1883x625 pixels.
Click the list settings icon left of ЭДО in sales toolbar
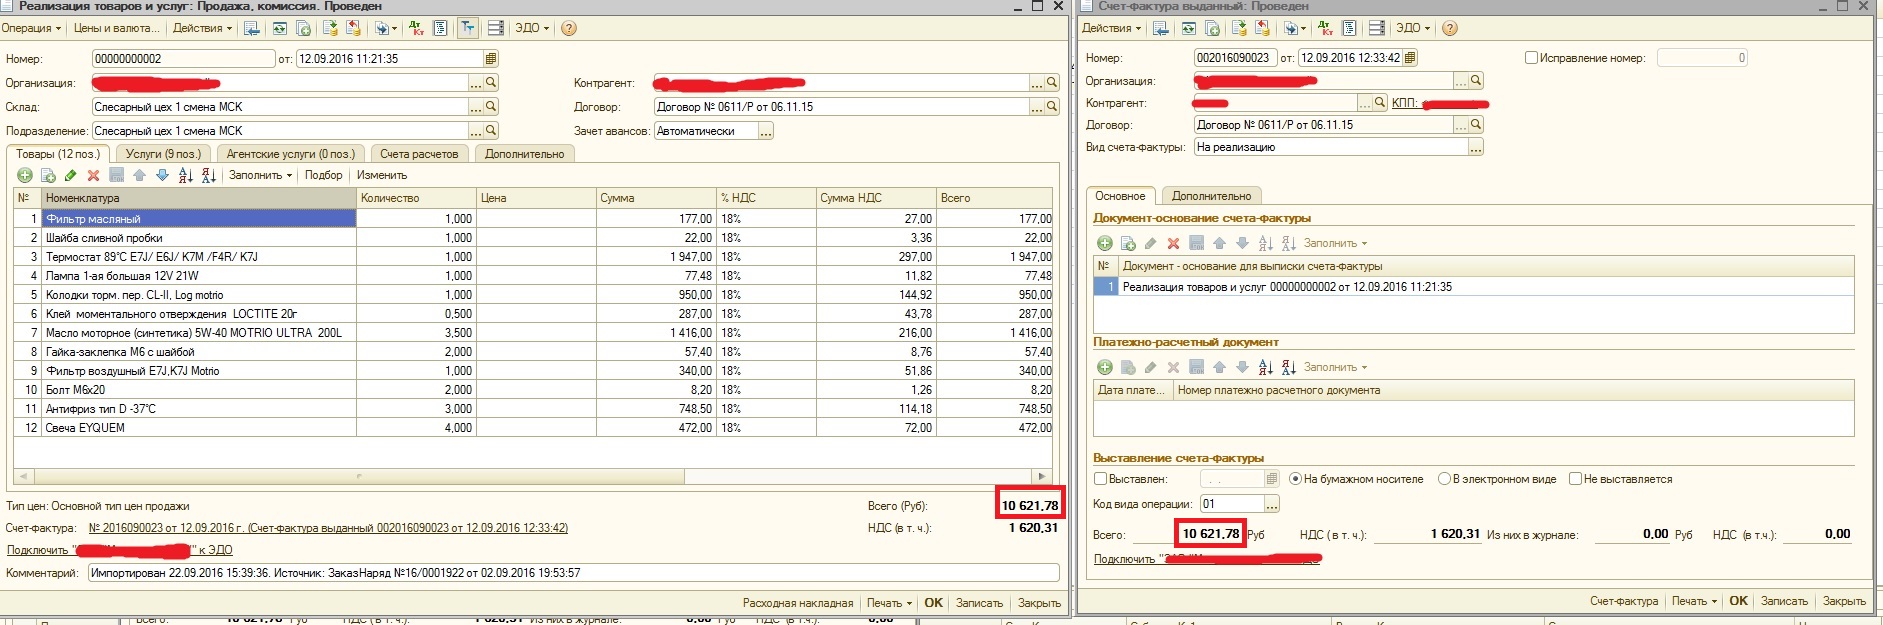tap(495, 28)
